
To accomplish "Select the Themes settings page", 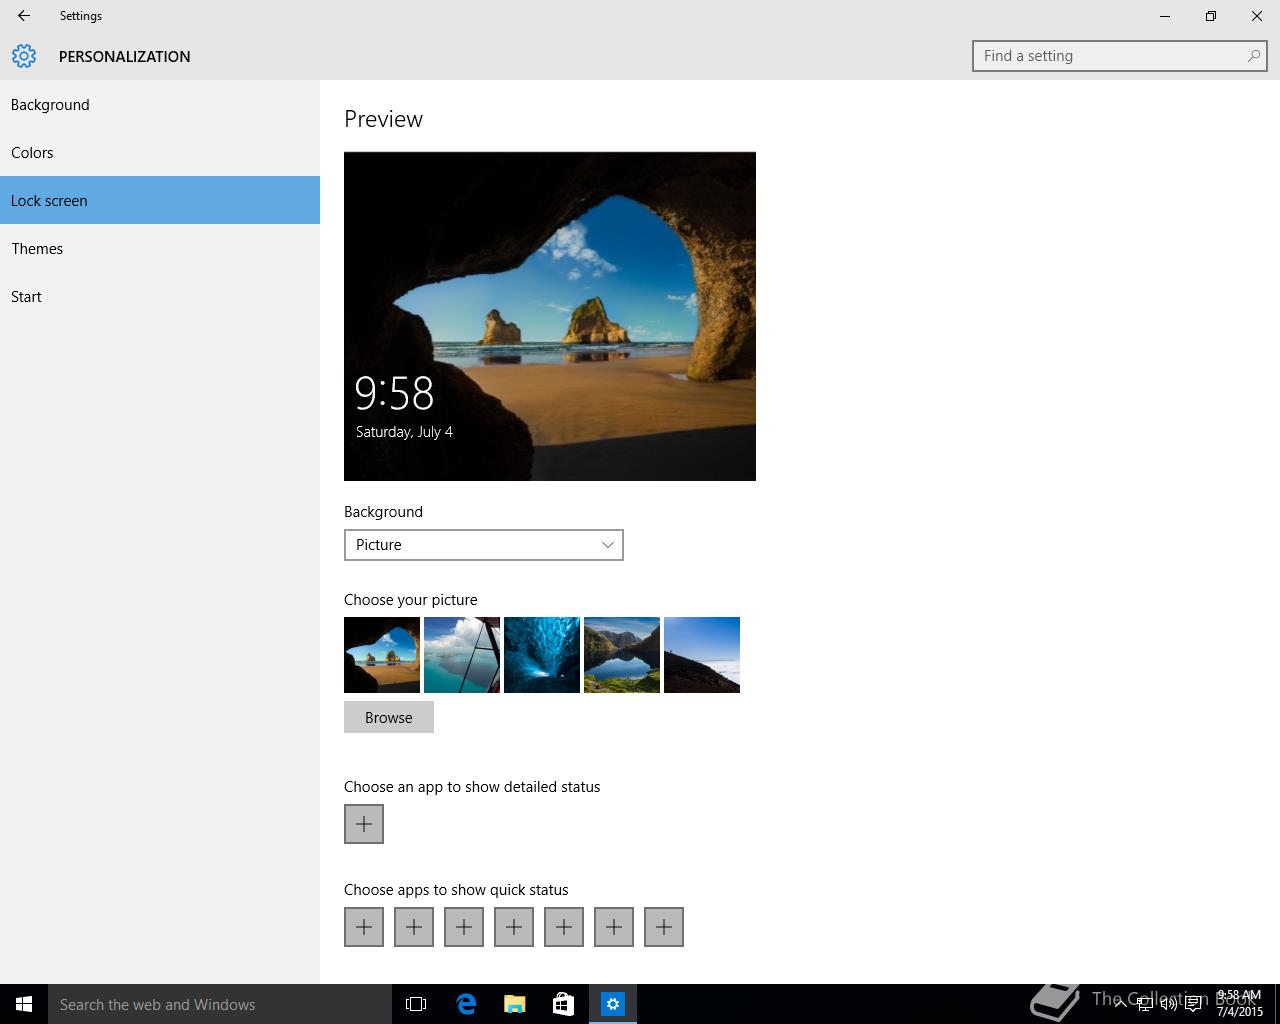I will point(160,249).
